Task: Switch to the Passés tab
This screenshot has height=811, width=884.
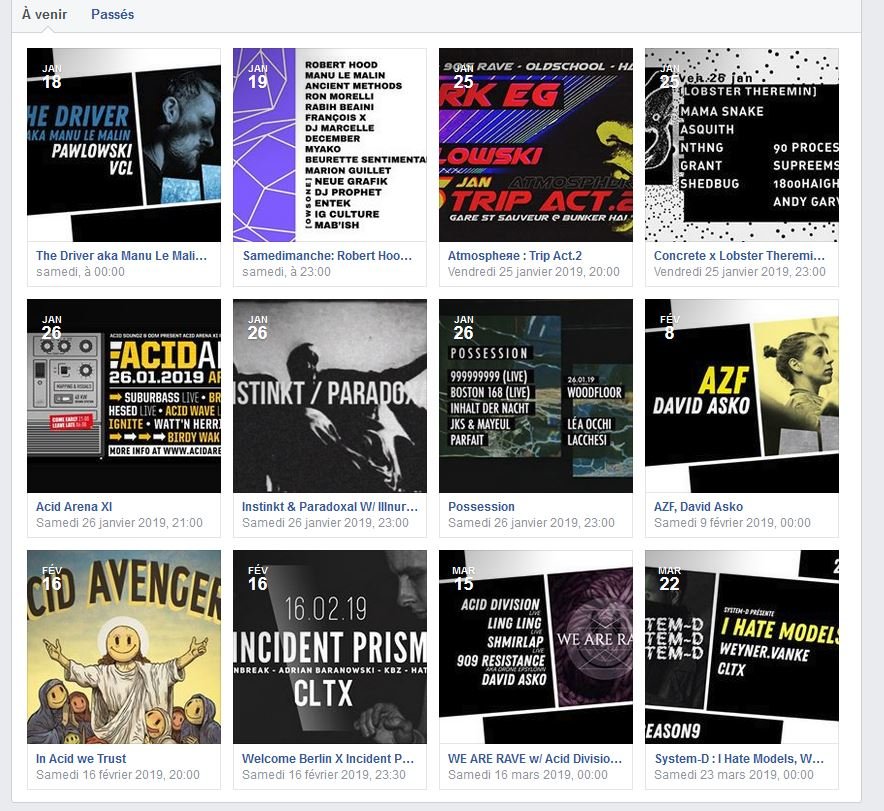Action: (113, 14)
